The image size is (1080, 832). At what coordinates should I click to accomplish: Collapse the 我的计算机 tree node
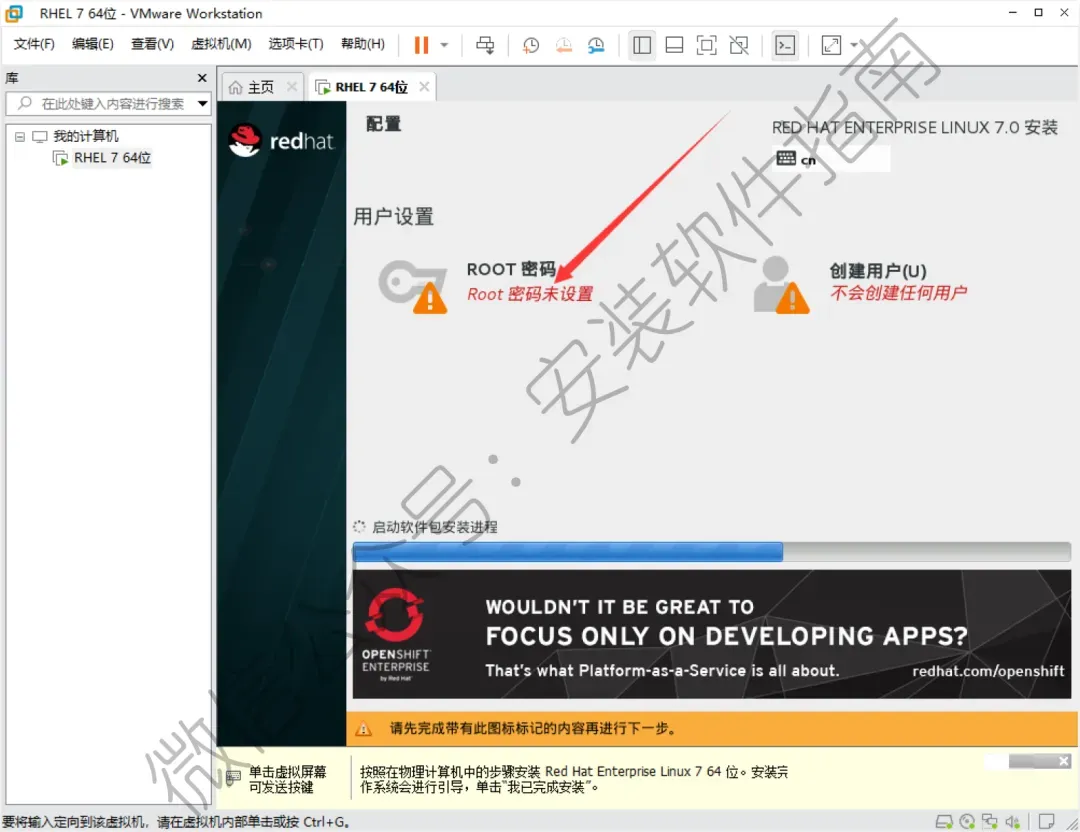(20, 136)
